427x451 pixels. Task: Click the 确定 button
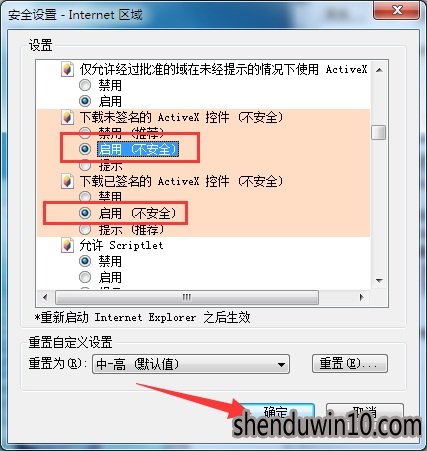click(x=276, y=413)
